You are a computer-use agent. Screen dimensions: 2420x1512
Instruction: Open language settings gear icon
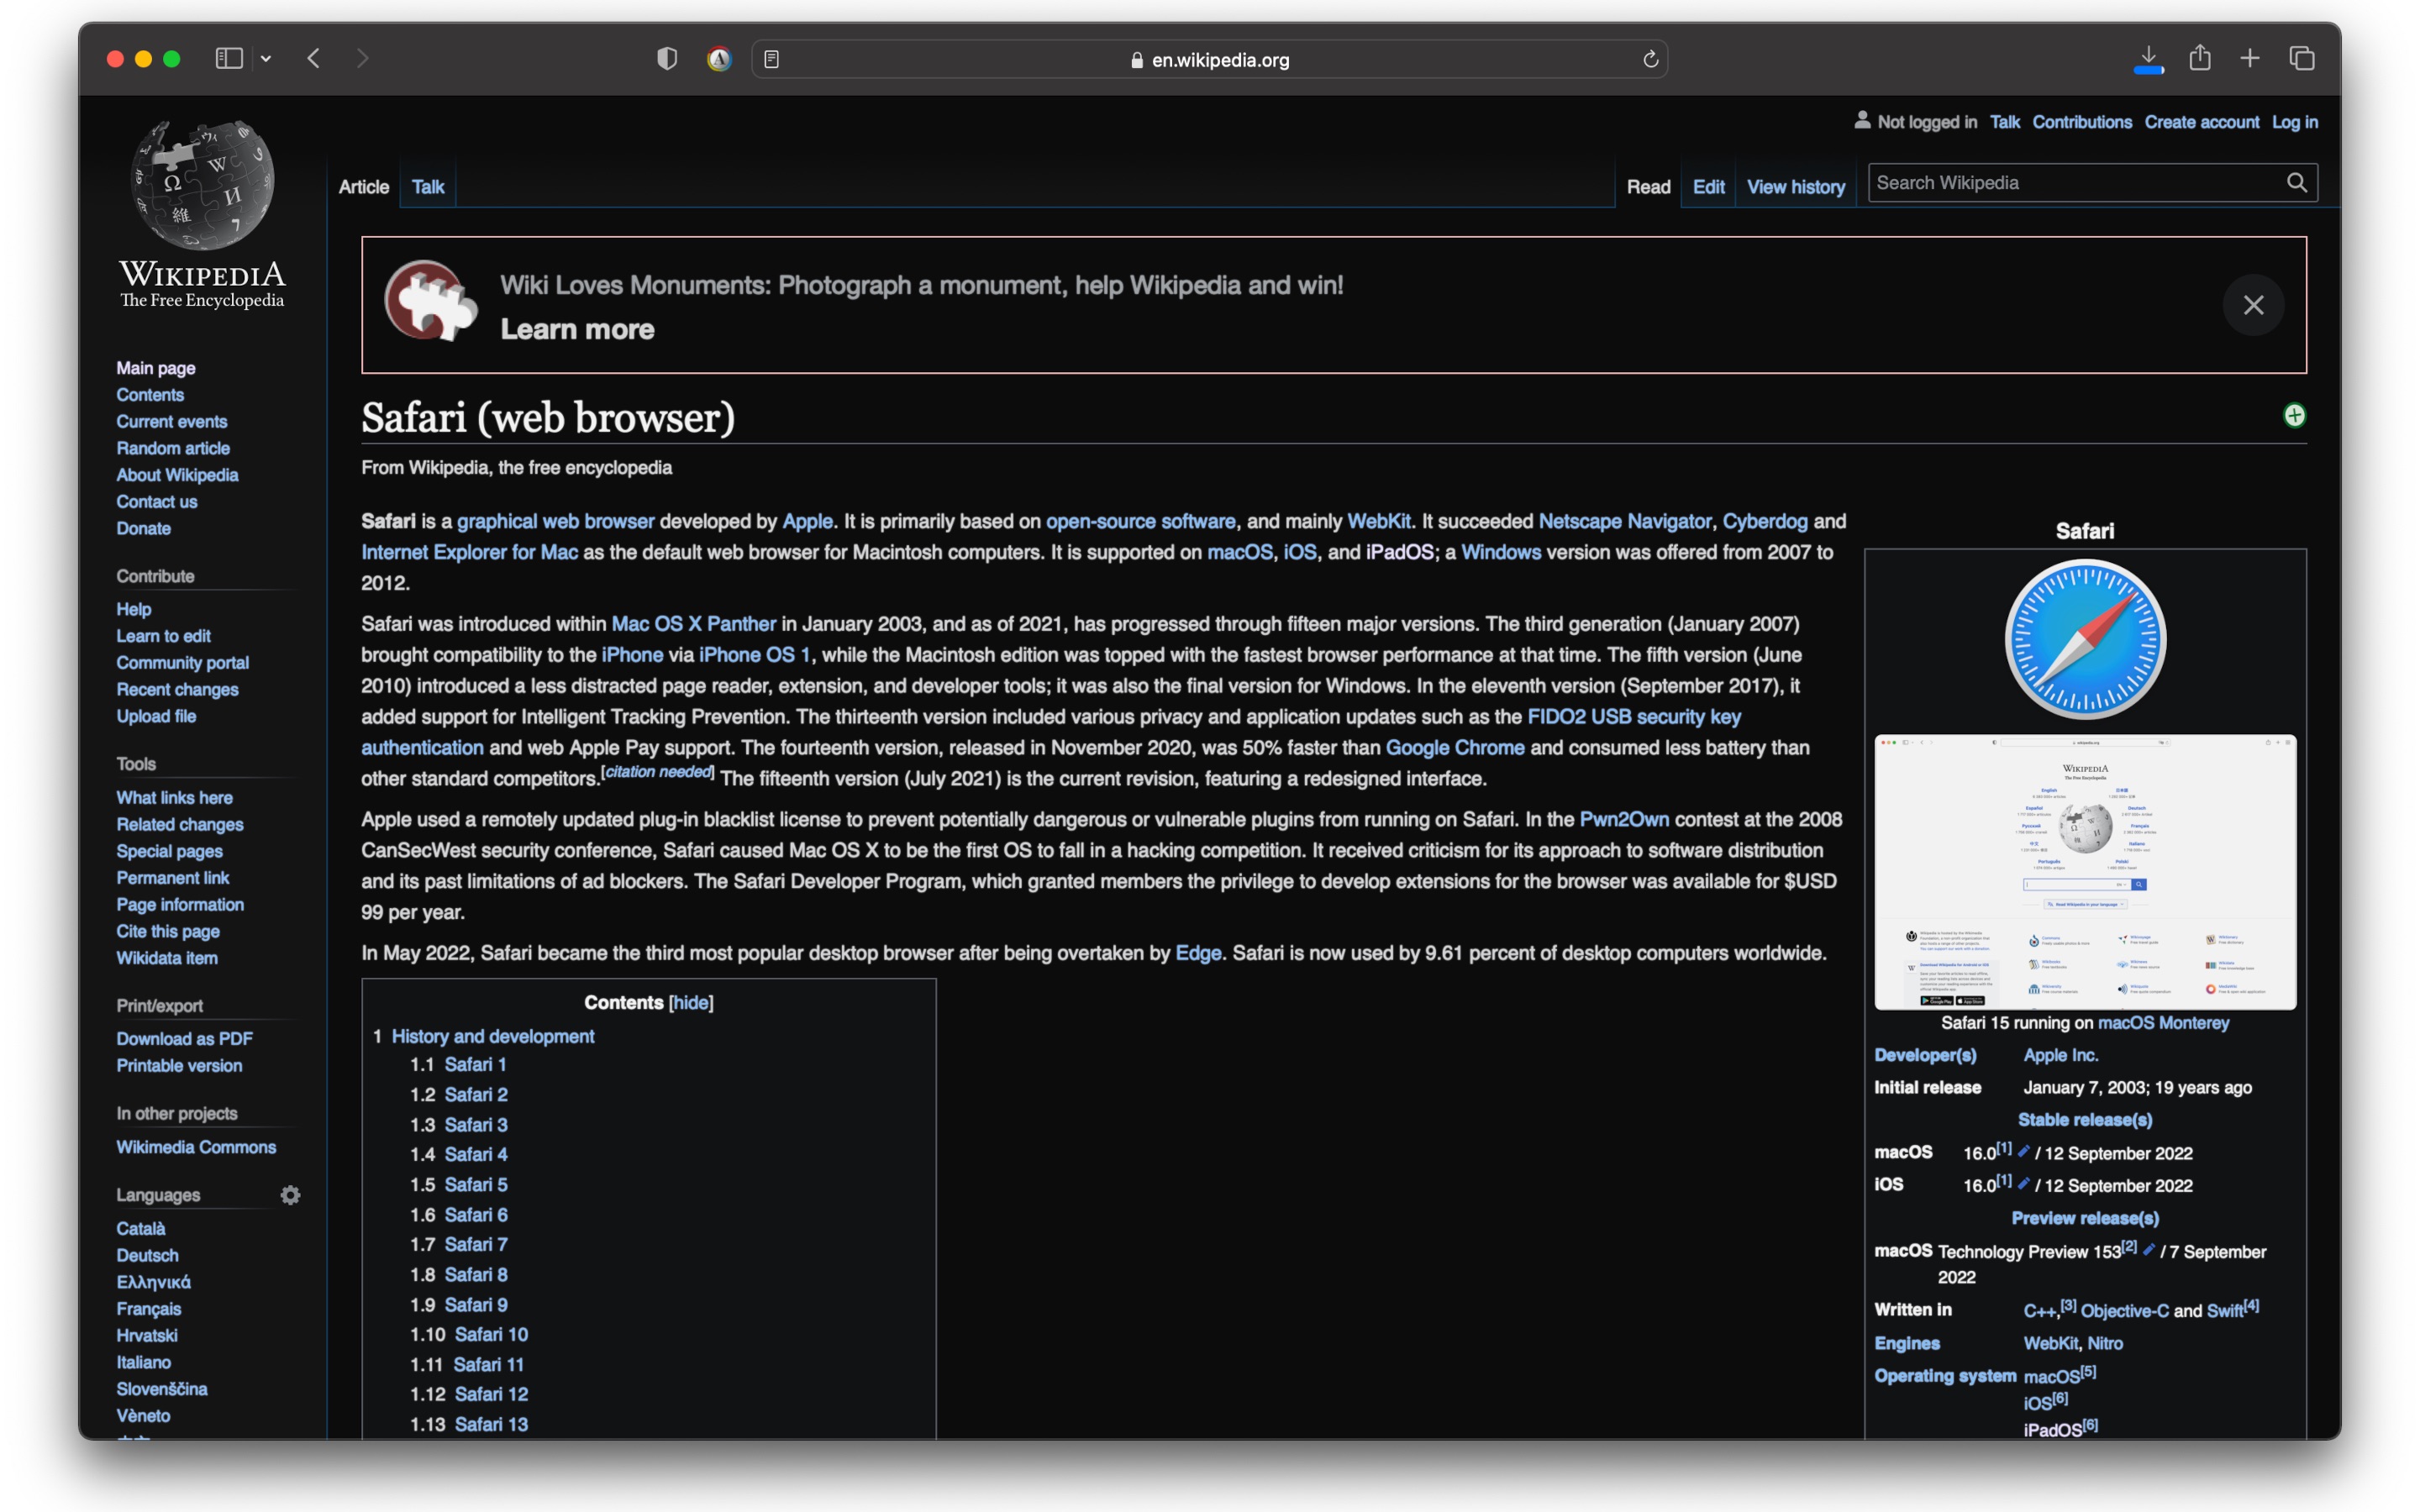click(290, 1195)
